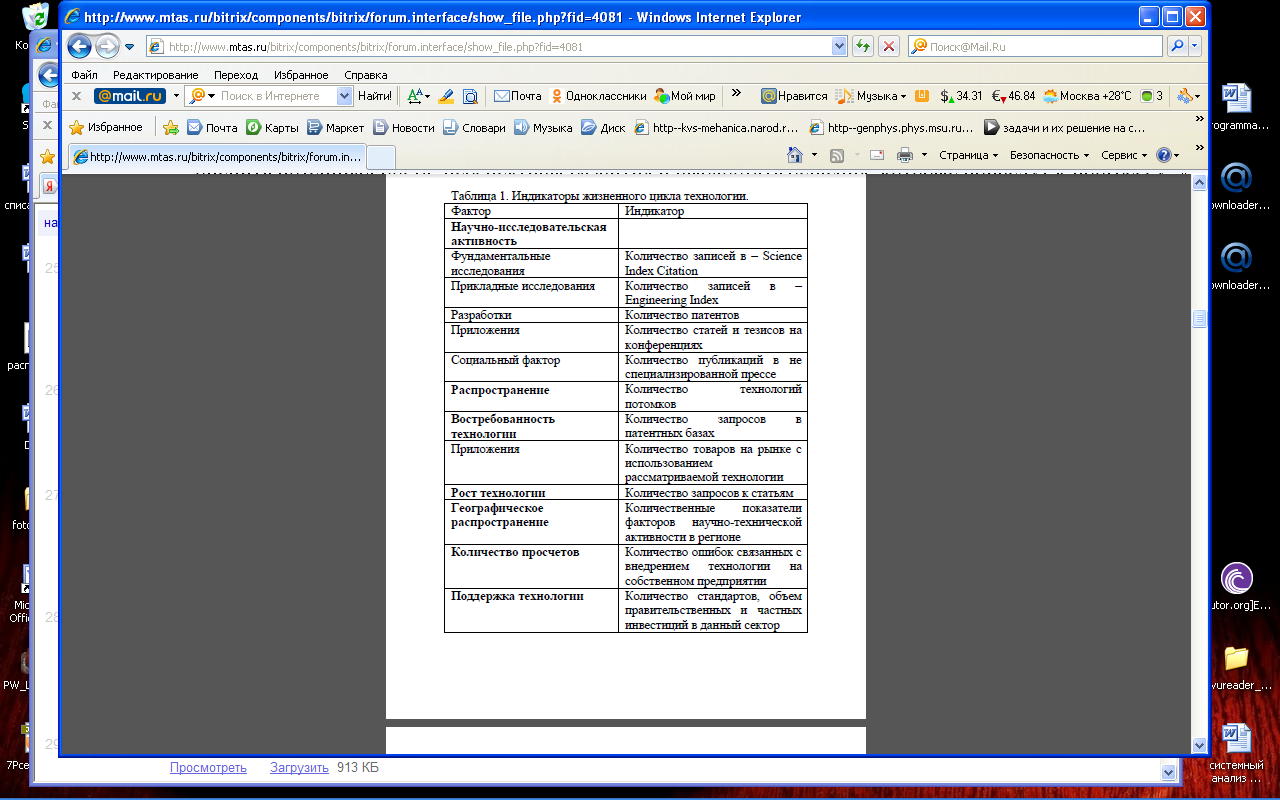The width and height of the screenshot is (1280, 800).
Task: Click the address bar URL field
Action: point(488,47)
